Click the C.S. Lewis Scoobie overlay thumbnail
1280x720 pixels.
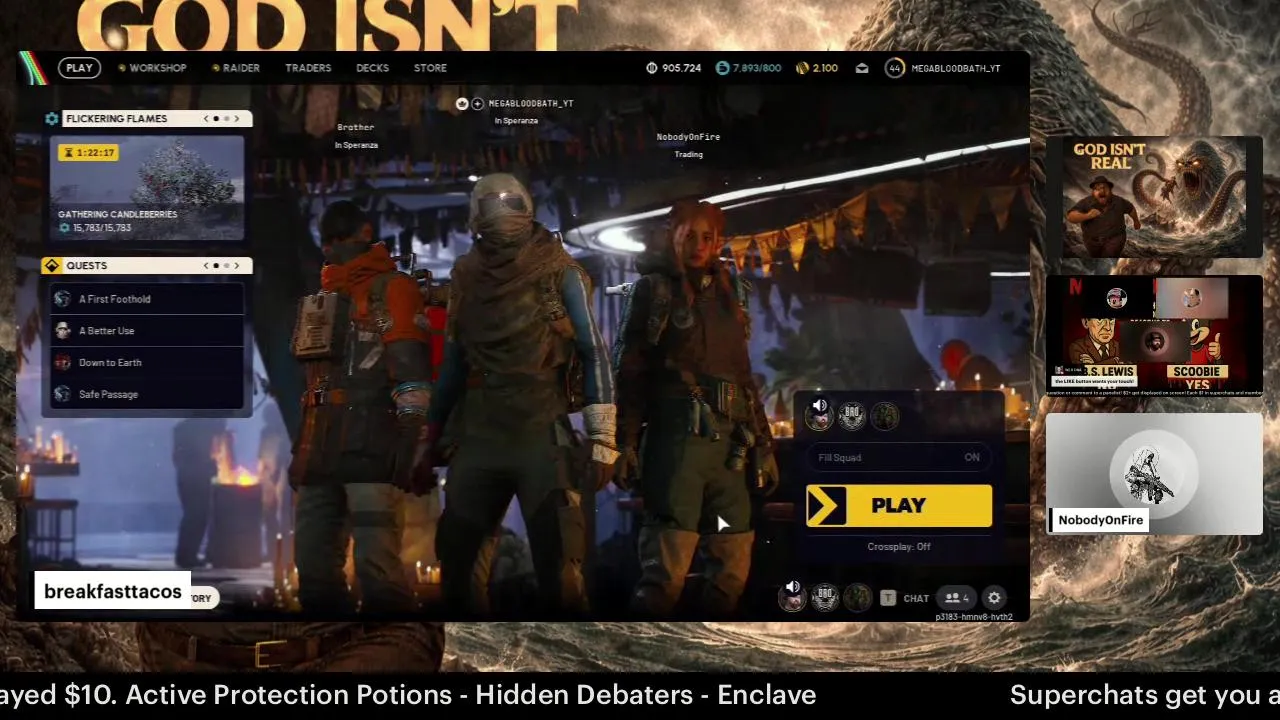(1154, 336)
